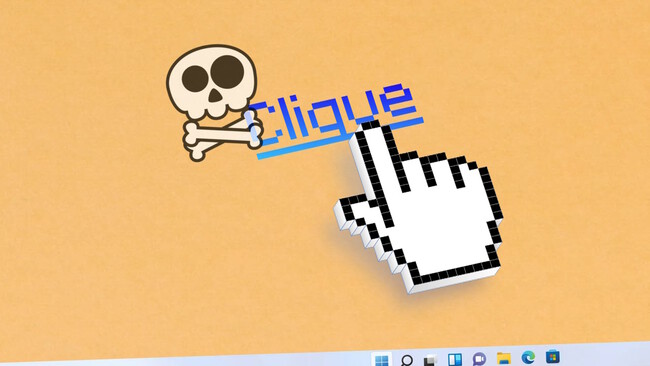This screenshot has height=366, width=650.
Task: Select the skull emoji graphic
Action: 212,82
